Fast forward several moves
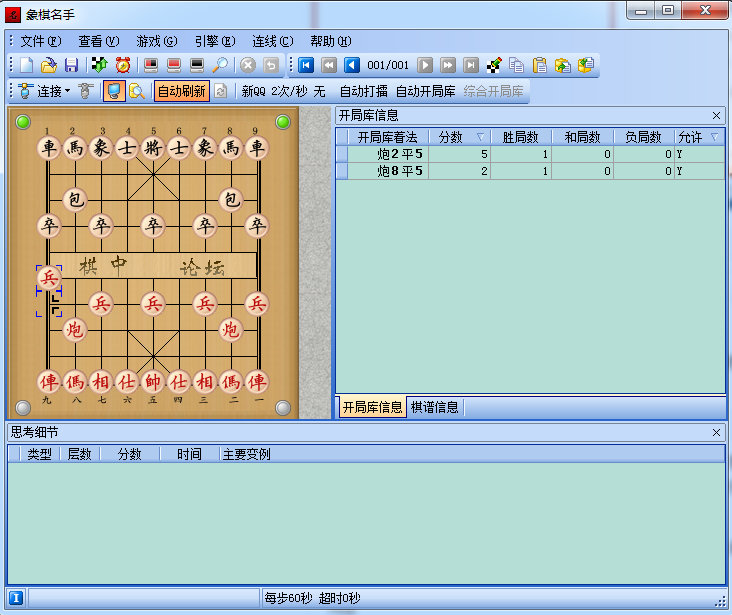This screenshot has width=732, height=615. (448, 65)
